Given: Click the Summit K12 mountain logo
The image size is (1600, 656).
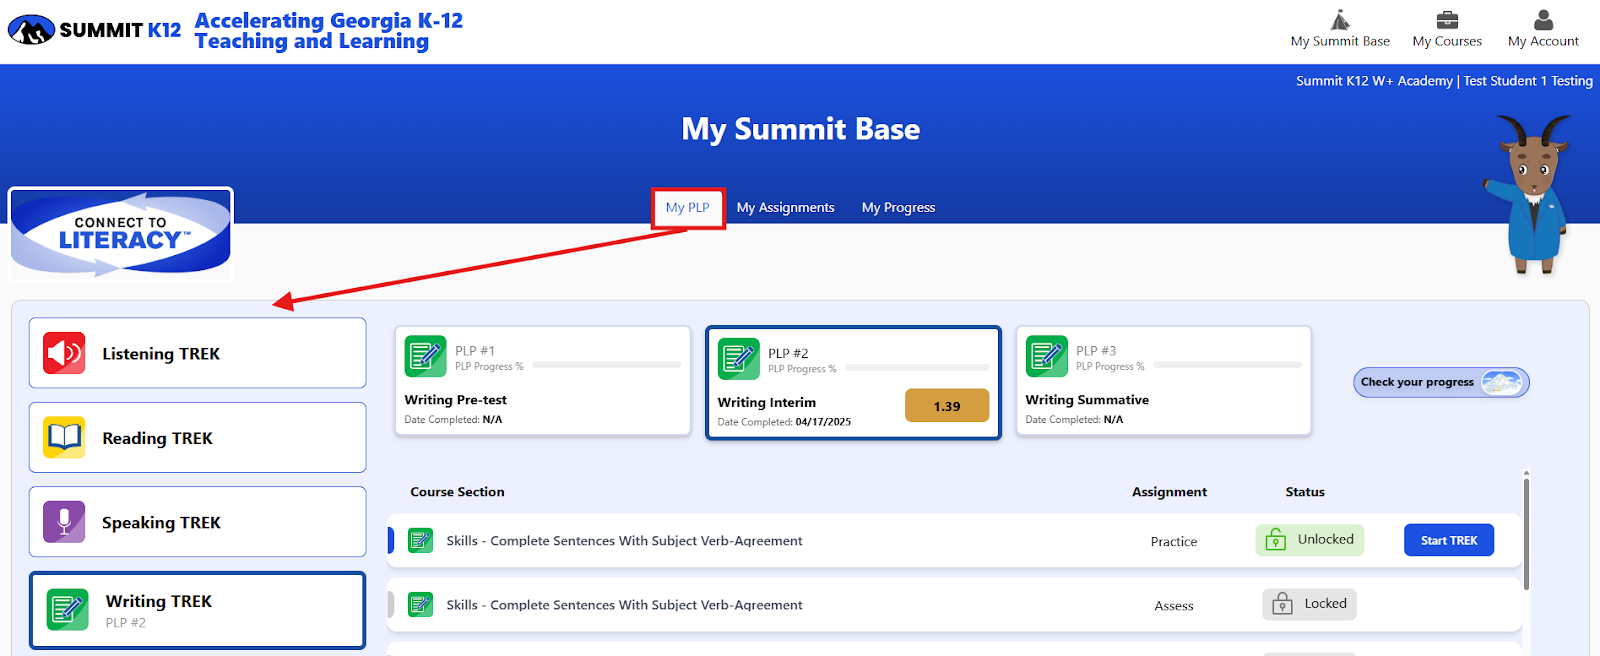Looking at the screenshot, I should click(31, 30).
